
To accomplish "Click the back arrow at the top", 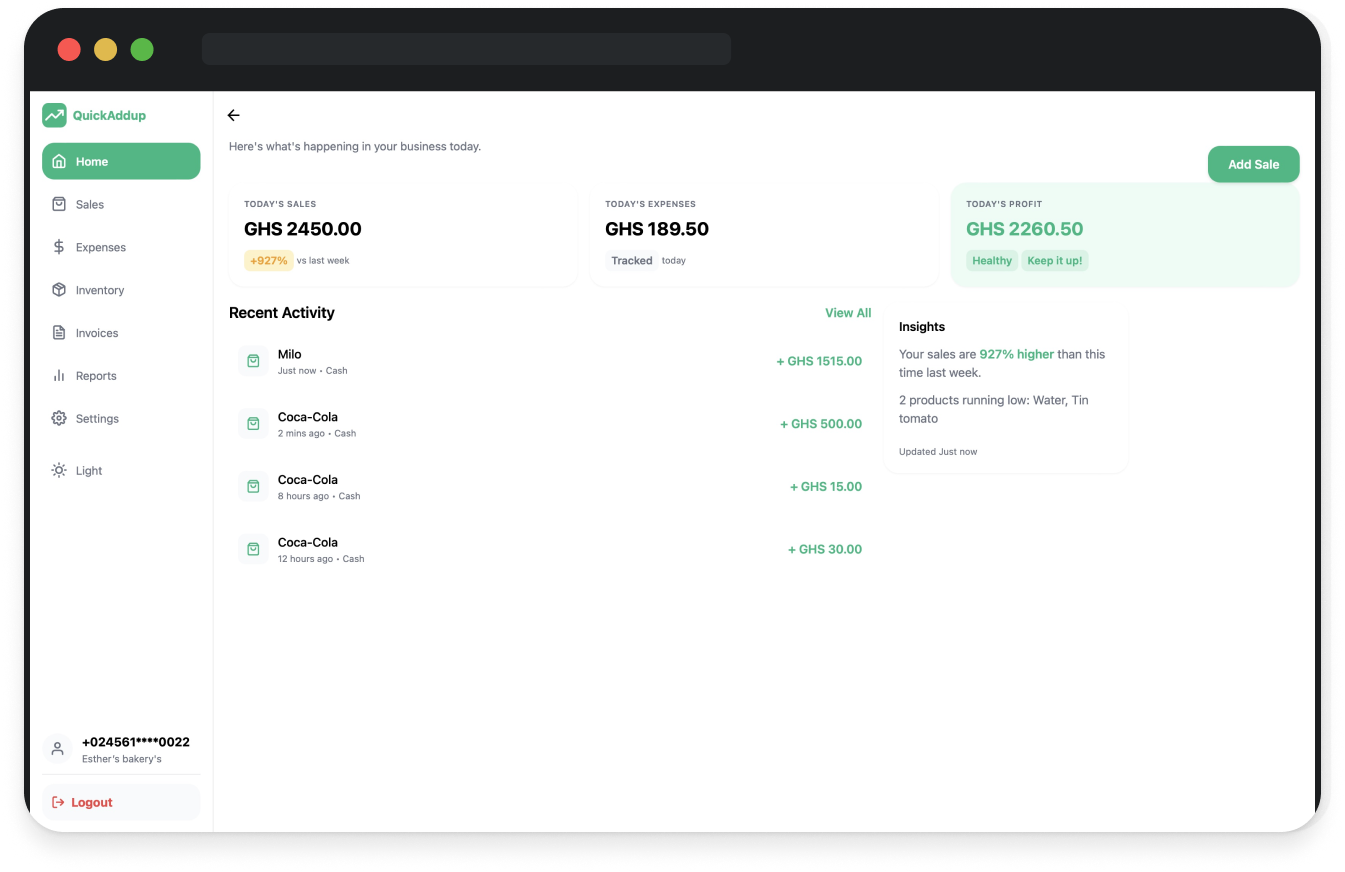I will coord(233,115).
